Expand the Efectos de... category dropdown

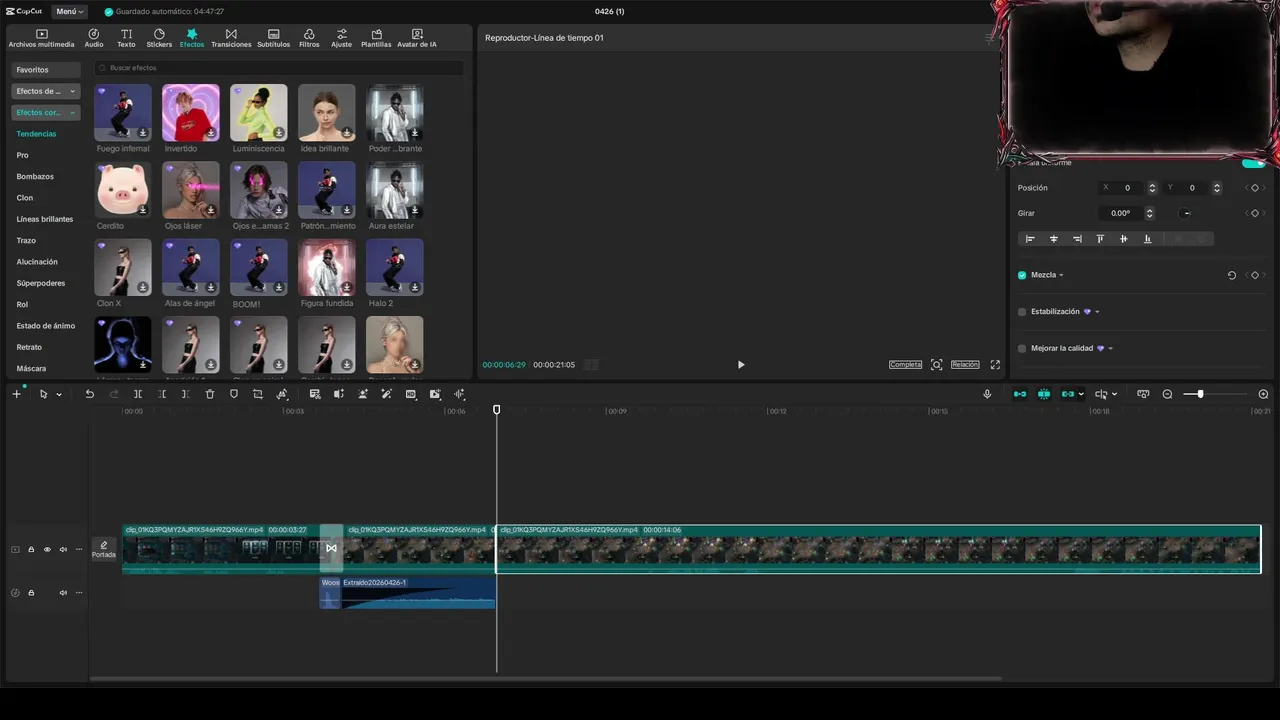tap(45, 91)
